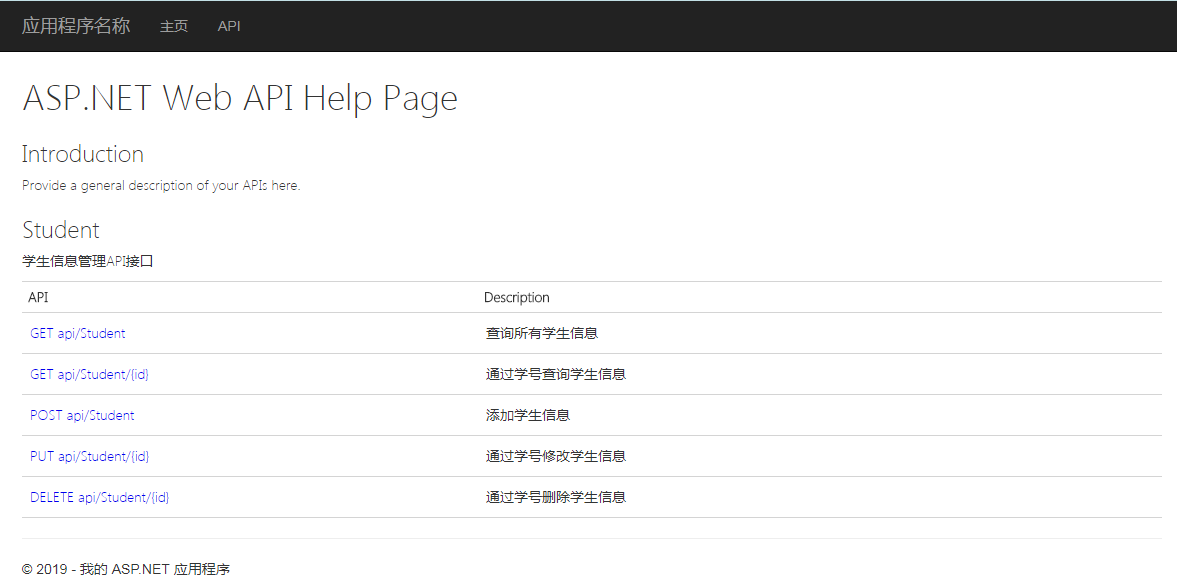
Task: Open the DELETE api/Student/{id} endpoint link
Action: click(99, 496)
